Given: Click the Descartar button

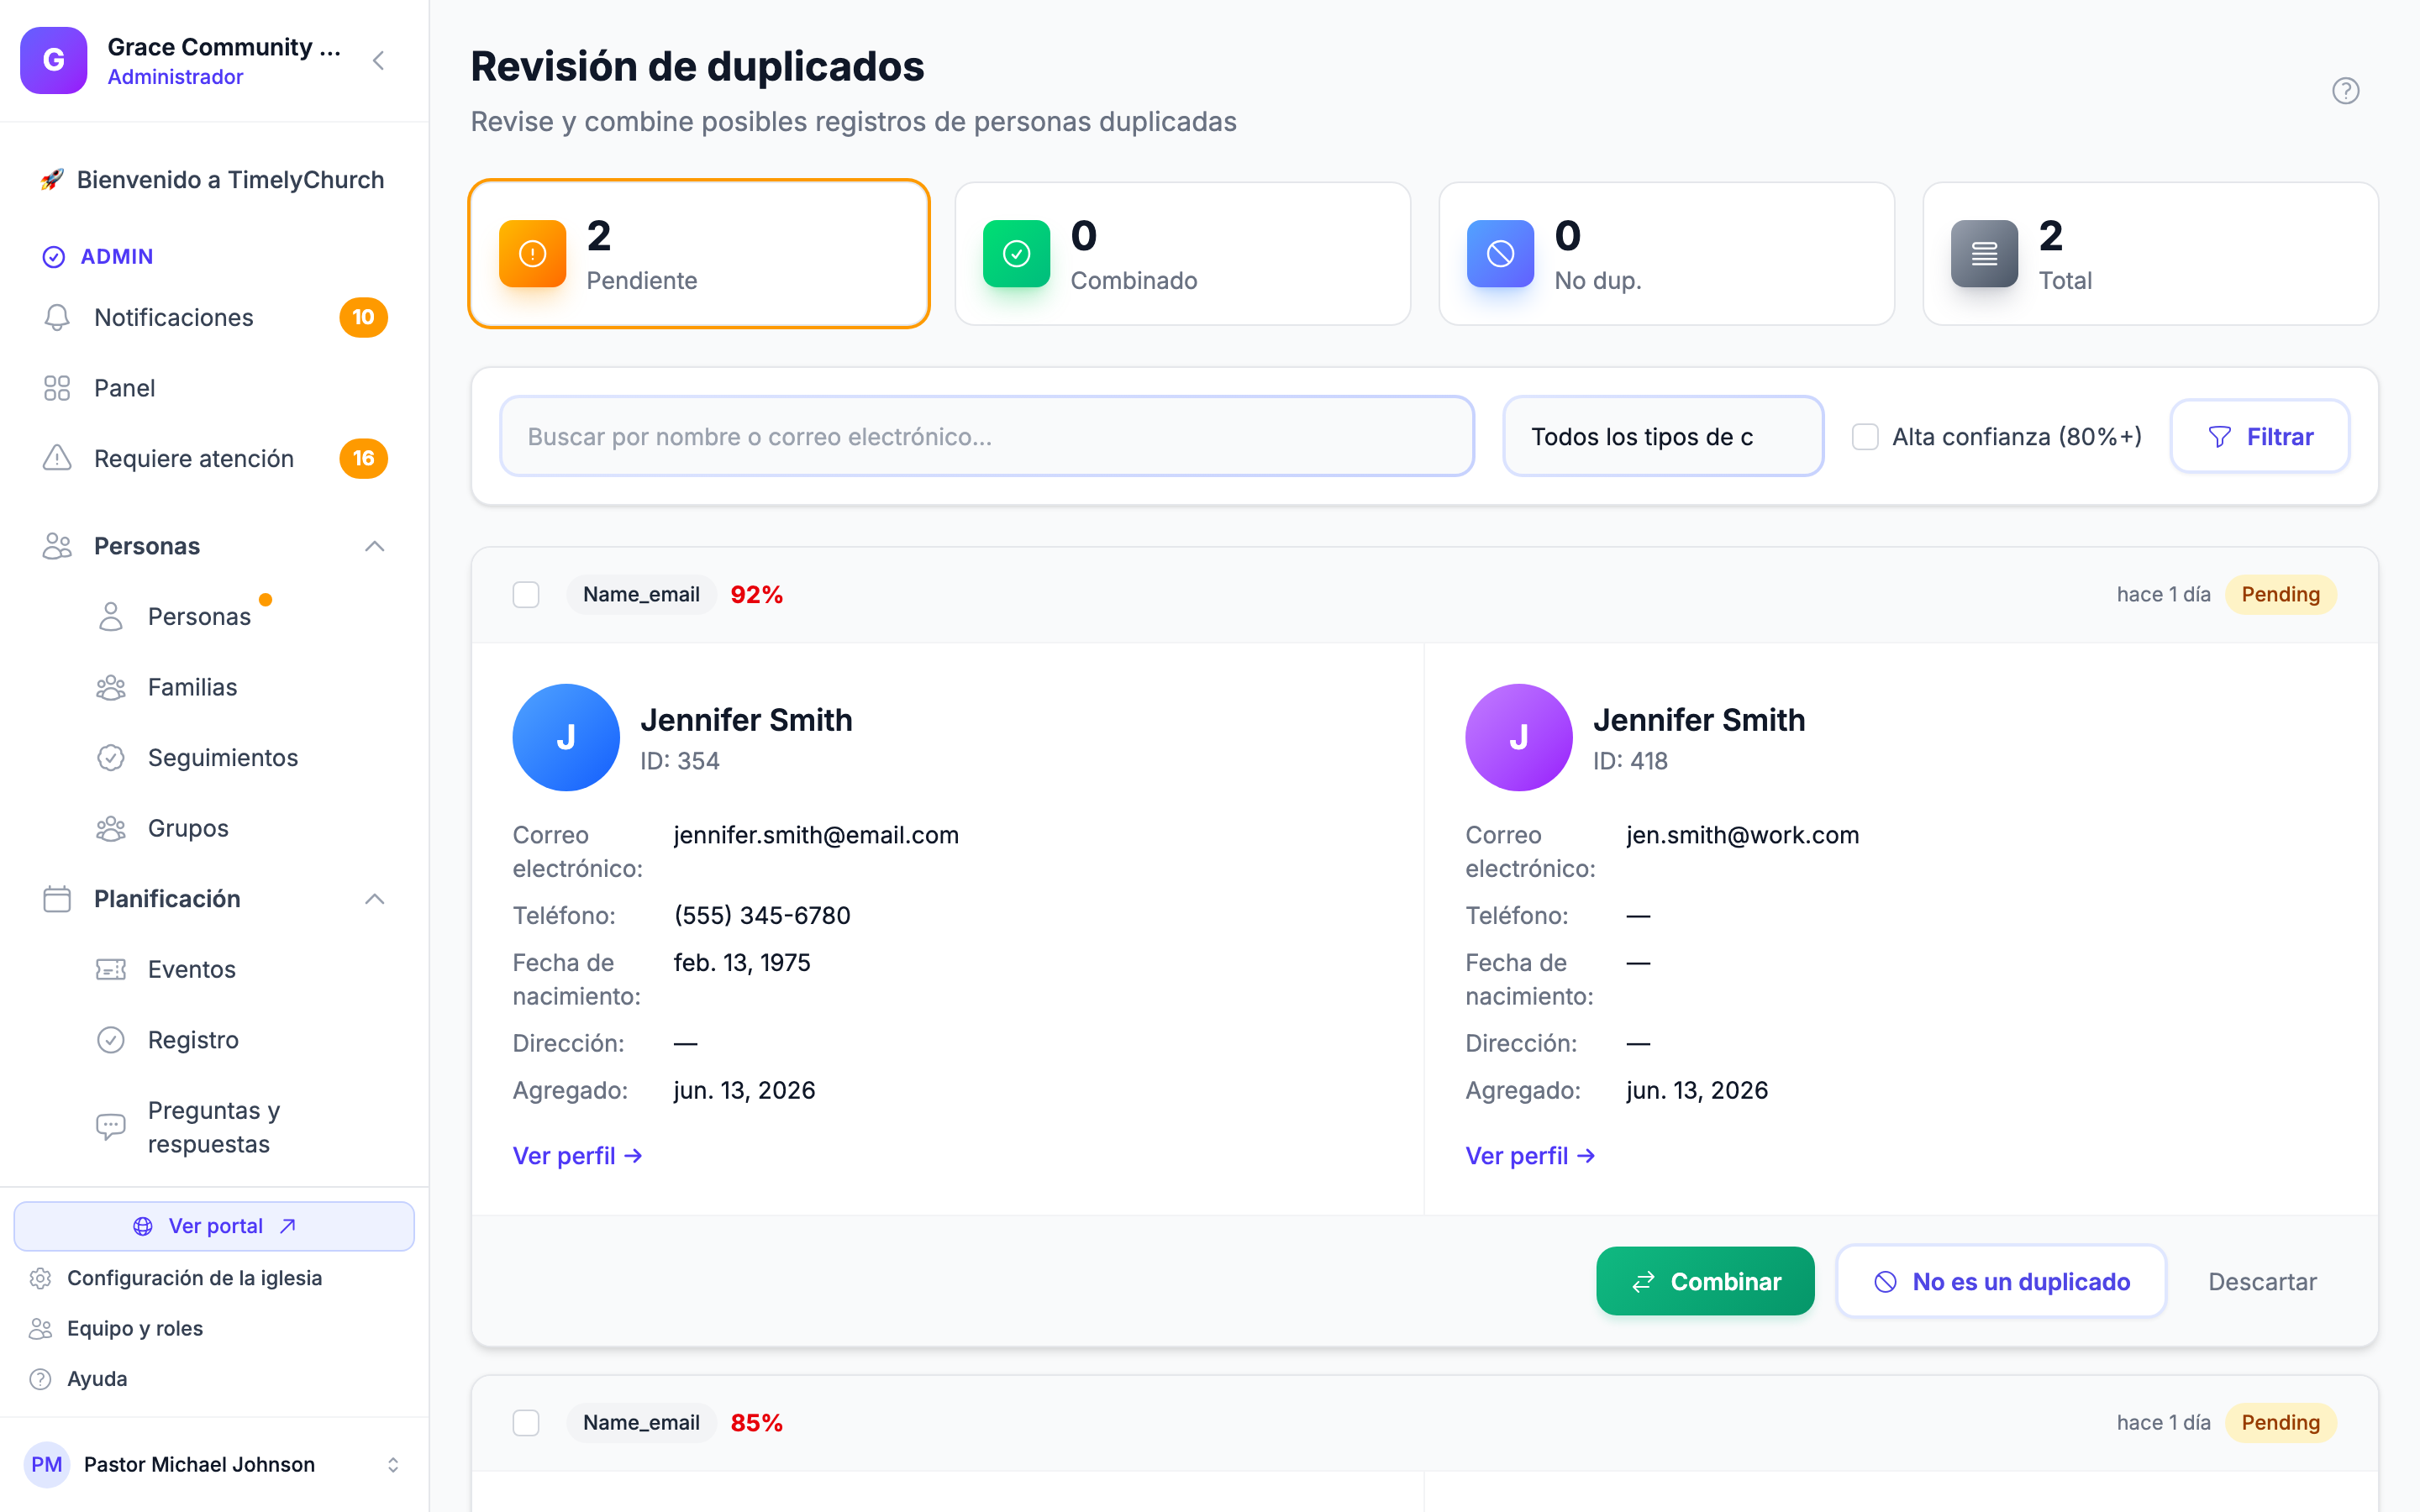Looking at the screenshot, I should click(2262, 1281).
